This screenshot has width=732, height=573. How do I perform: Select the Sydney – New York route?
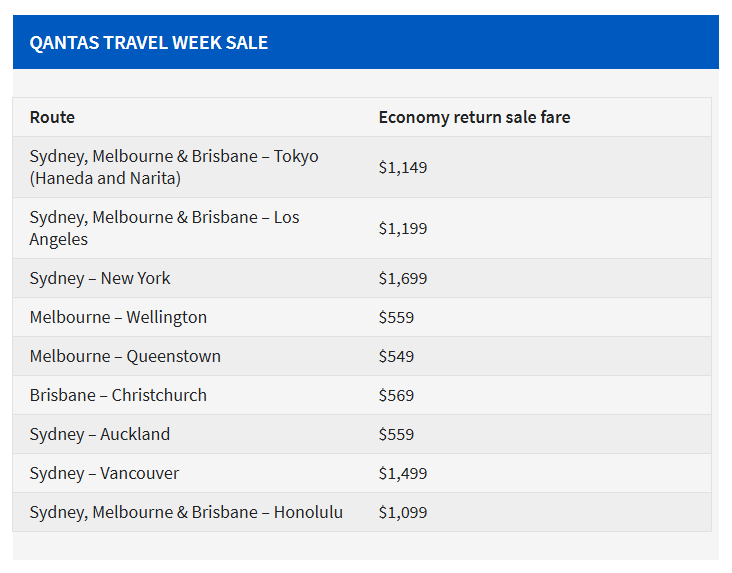click(100, 278)
